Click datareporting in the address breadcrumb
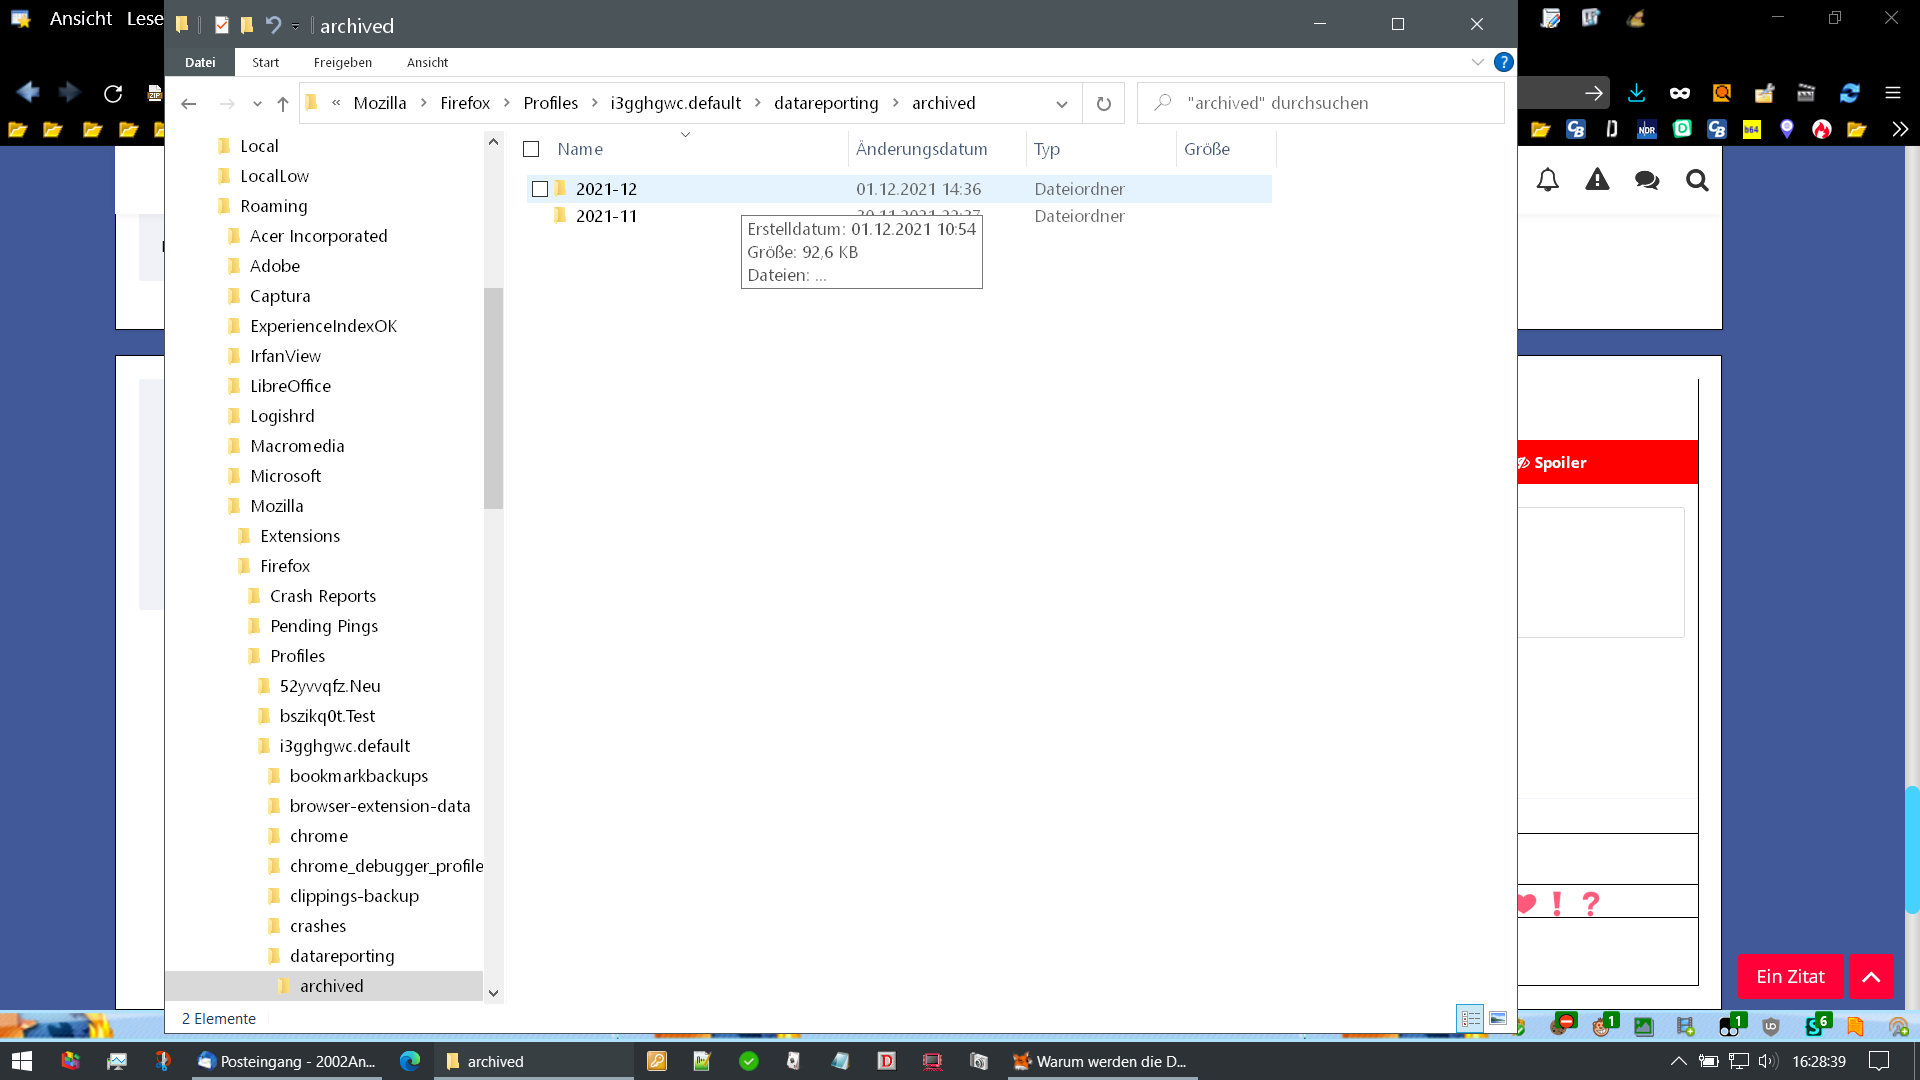The width and height of the screenshot is (1920, 1080). coord(825,103)
